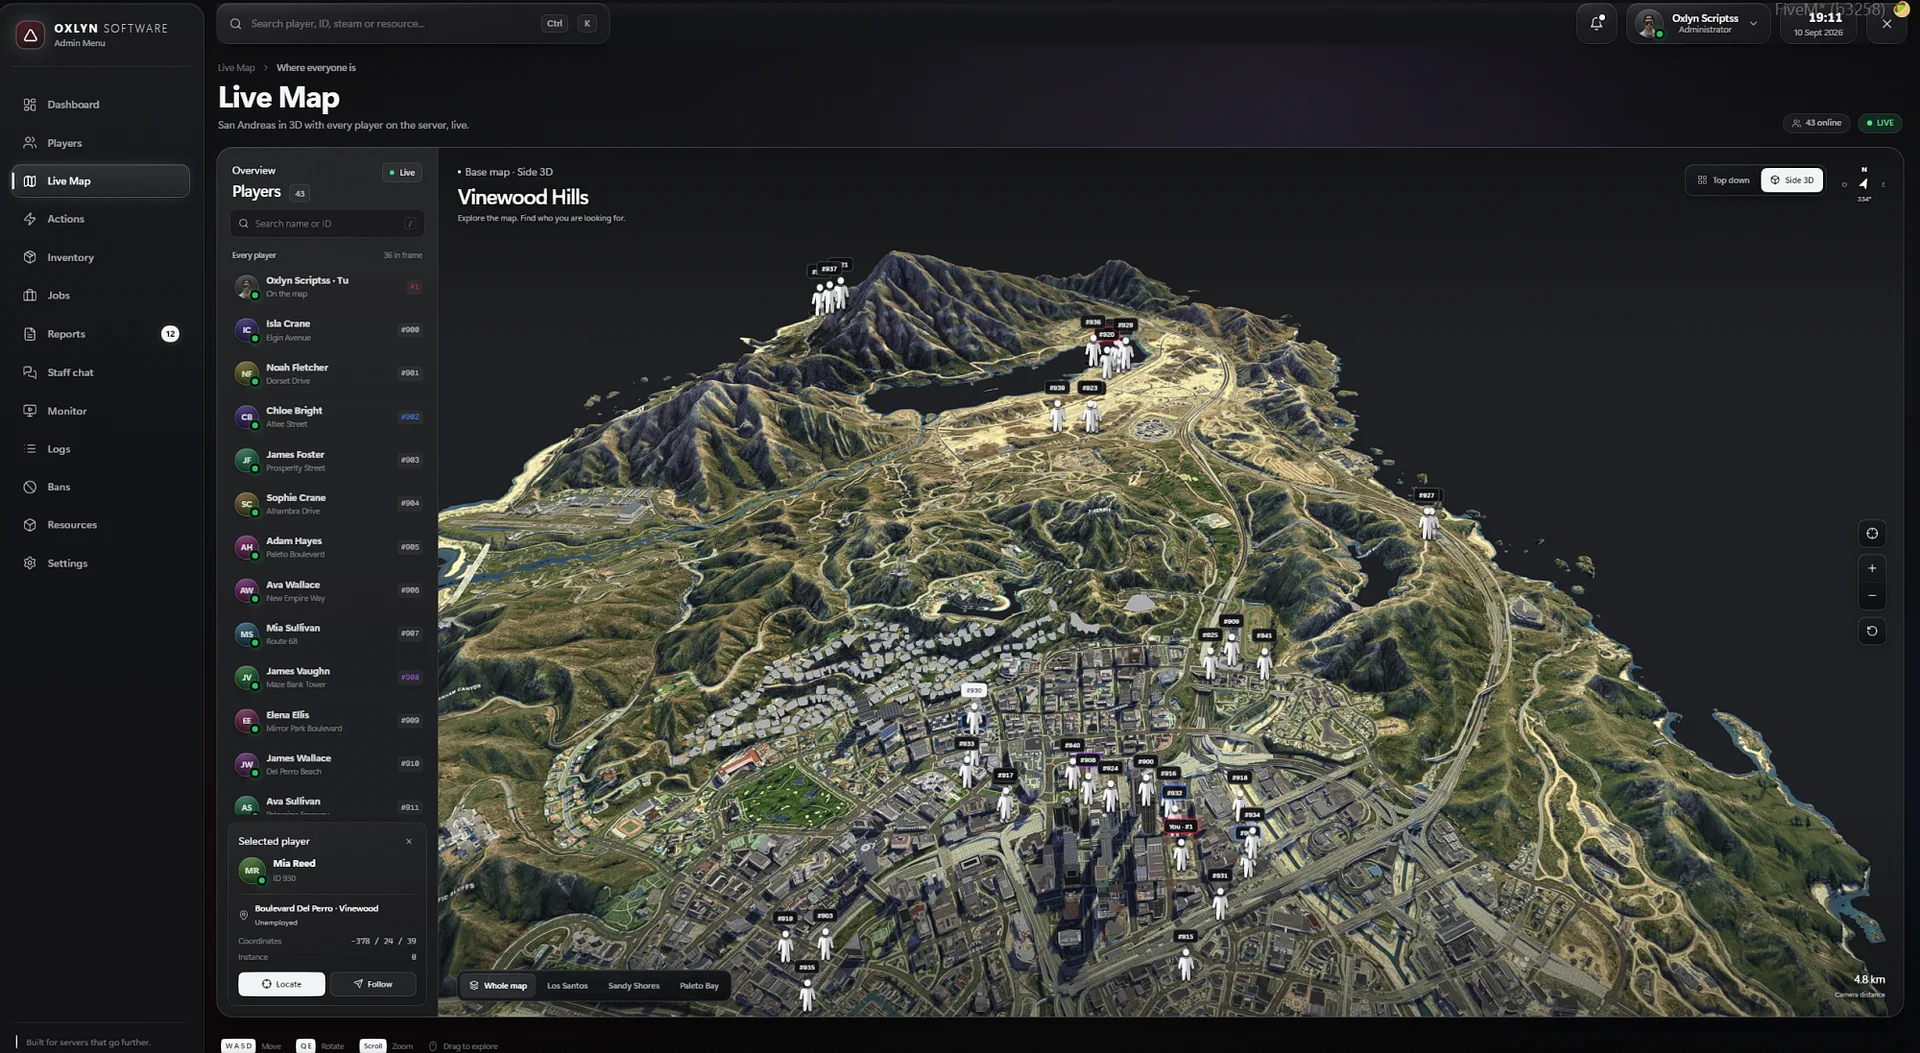The height and width of the screenshot is (1053, 1920).
Task: Click the 43 online badge
Action: click(1817, 123)
